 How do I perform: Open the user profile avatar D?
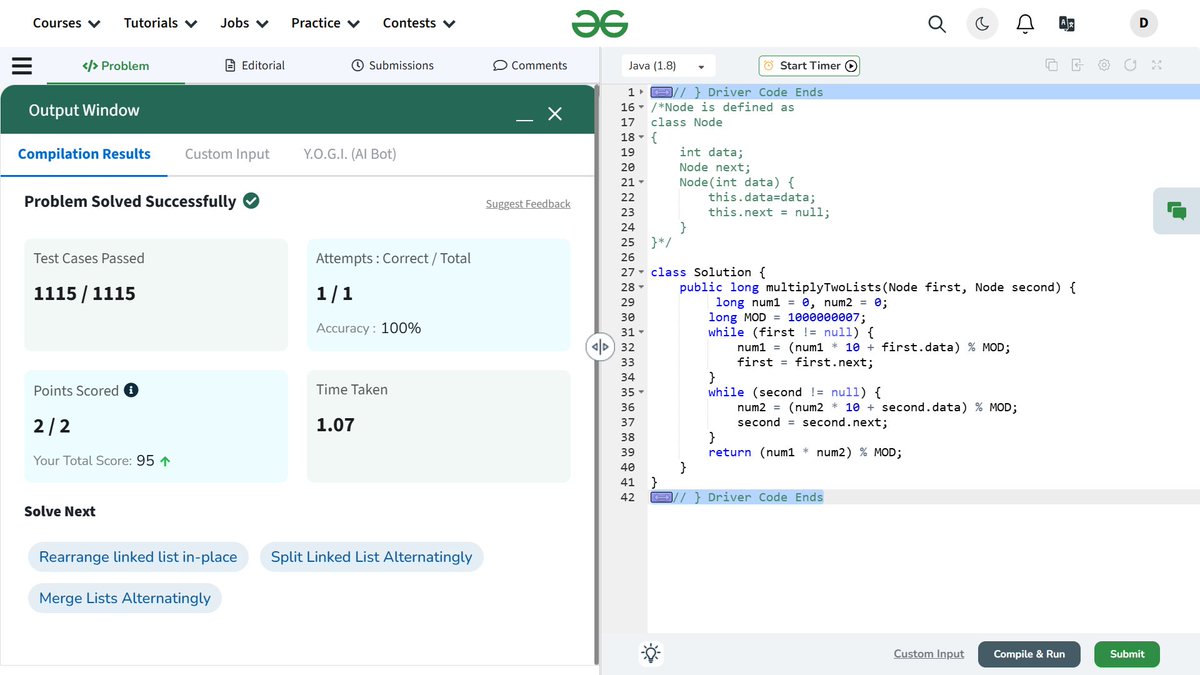pyautogui.click(x=1143, y=23)
